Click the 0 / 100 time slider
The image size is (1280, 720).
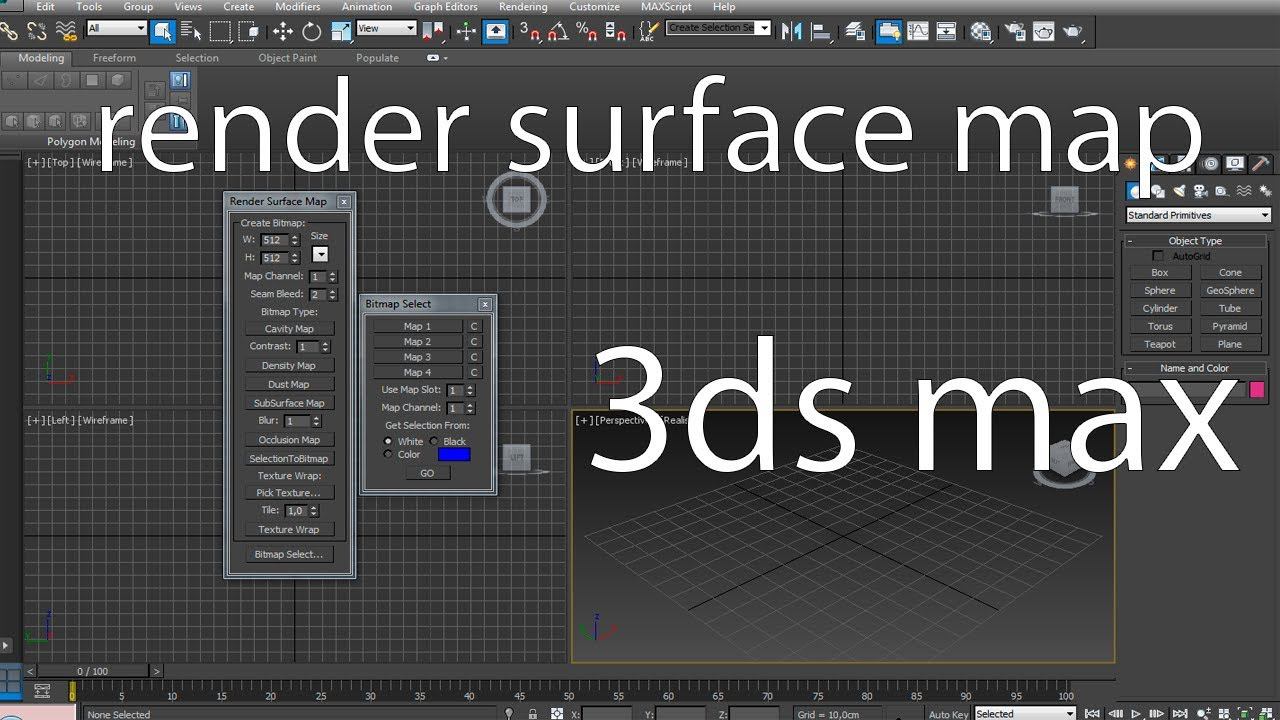pos(93,671)
